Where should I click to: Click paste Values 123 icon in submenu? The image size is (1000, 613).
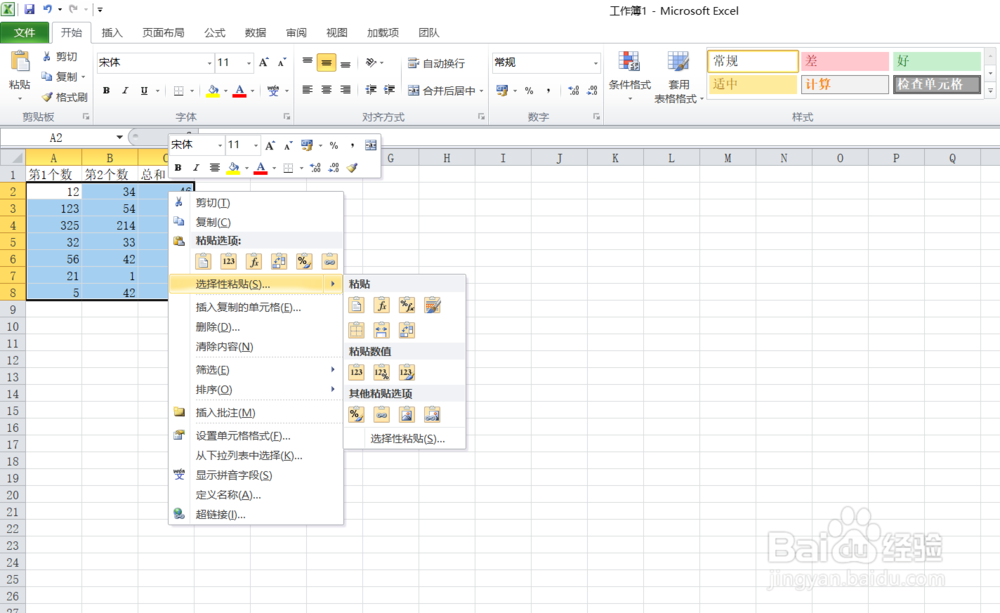(356, 371)
